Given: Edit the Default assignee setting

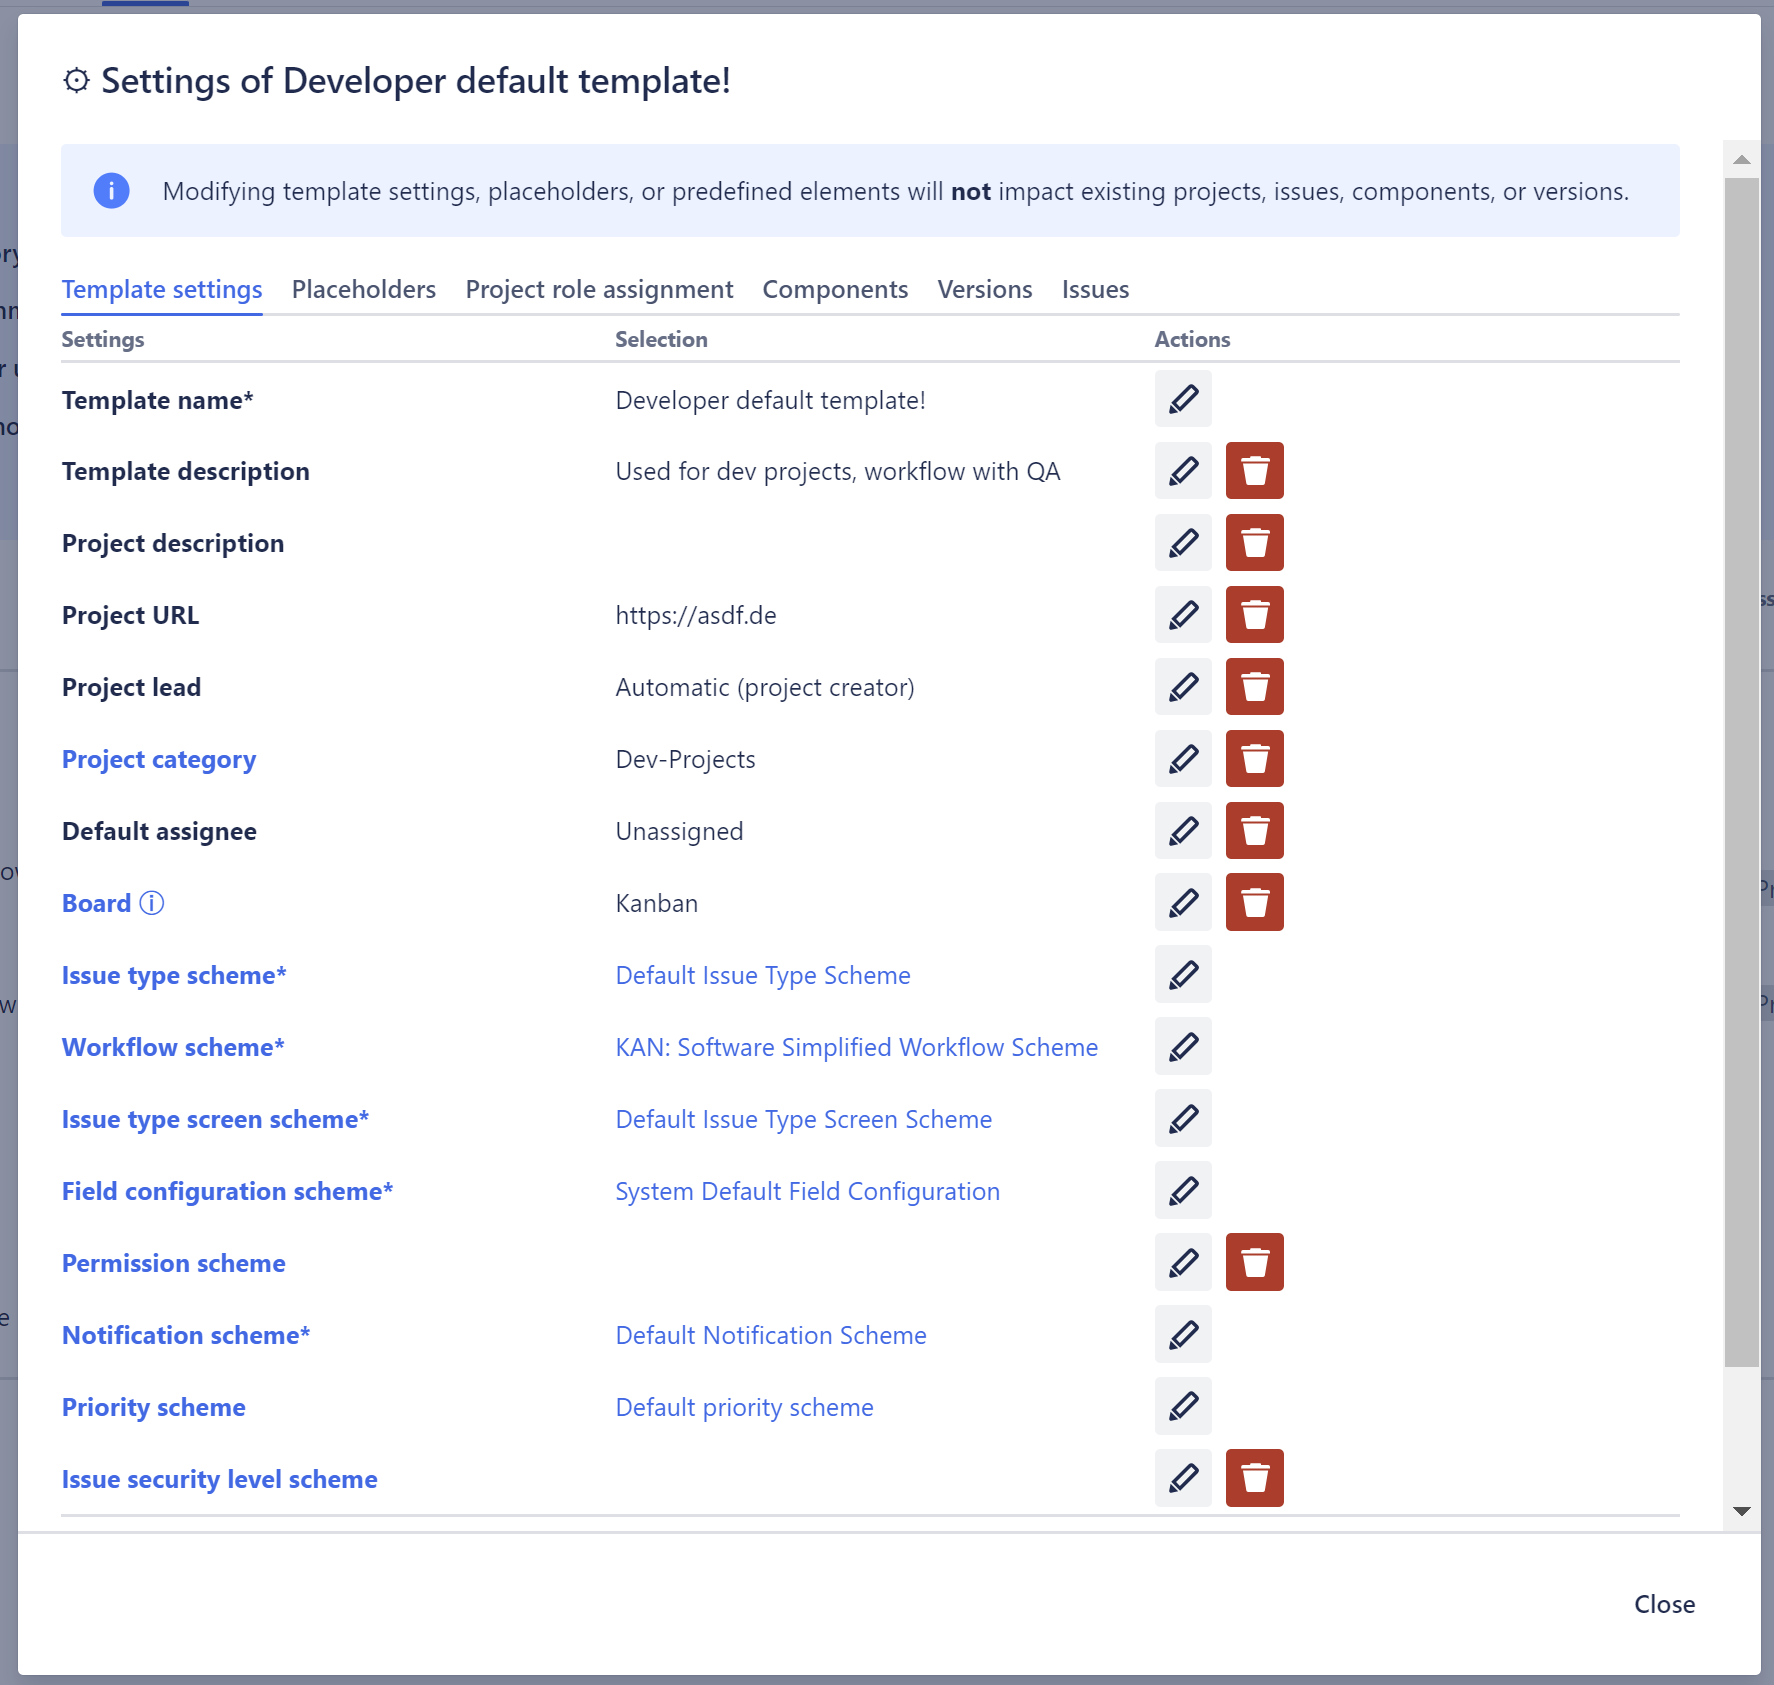Looking at the screenshot, I should click(1183, 831).
